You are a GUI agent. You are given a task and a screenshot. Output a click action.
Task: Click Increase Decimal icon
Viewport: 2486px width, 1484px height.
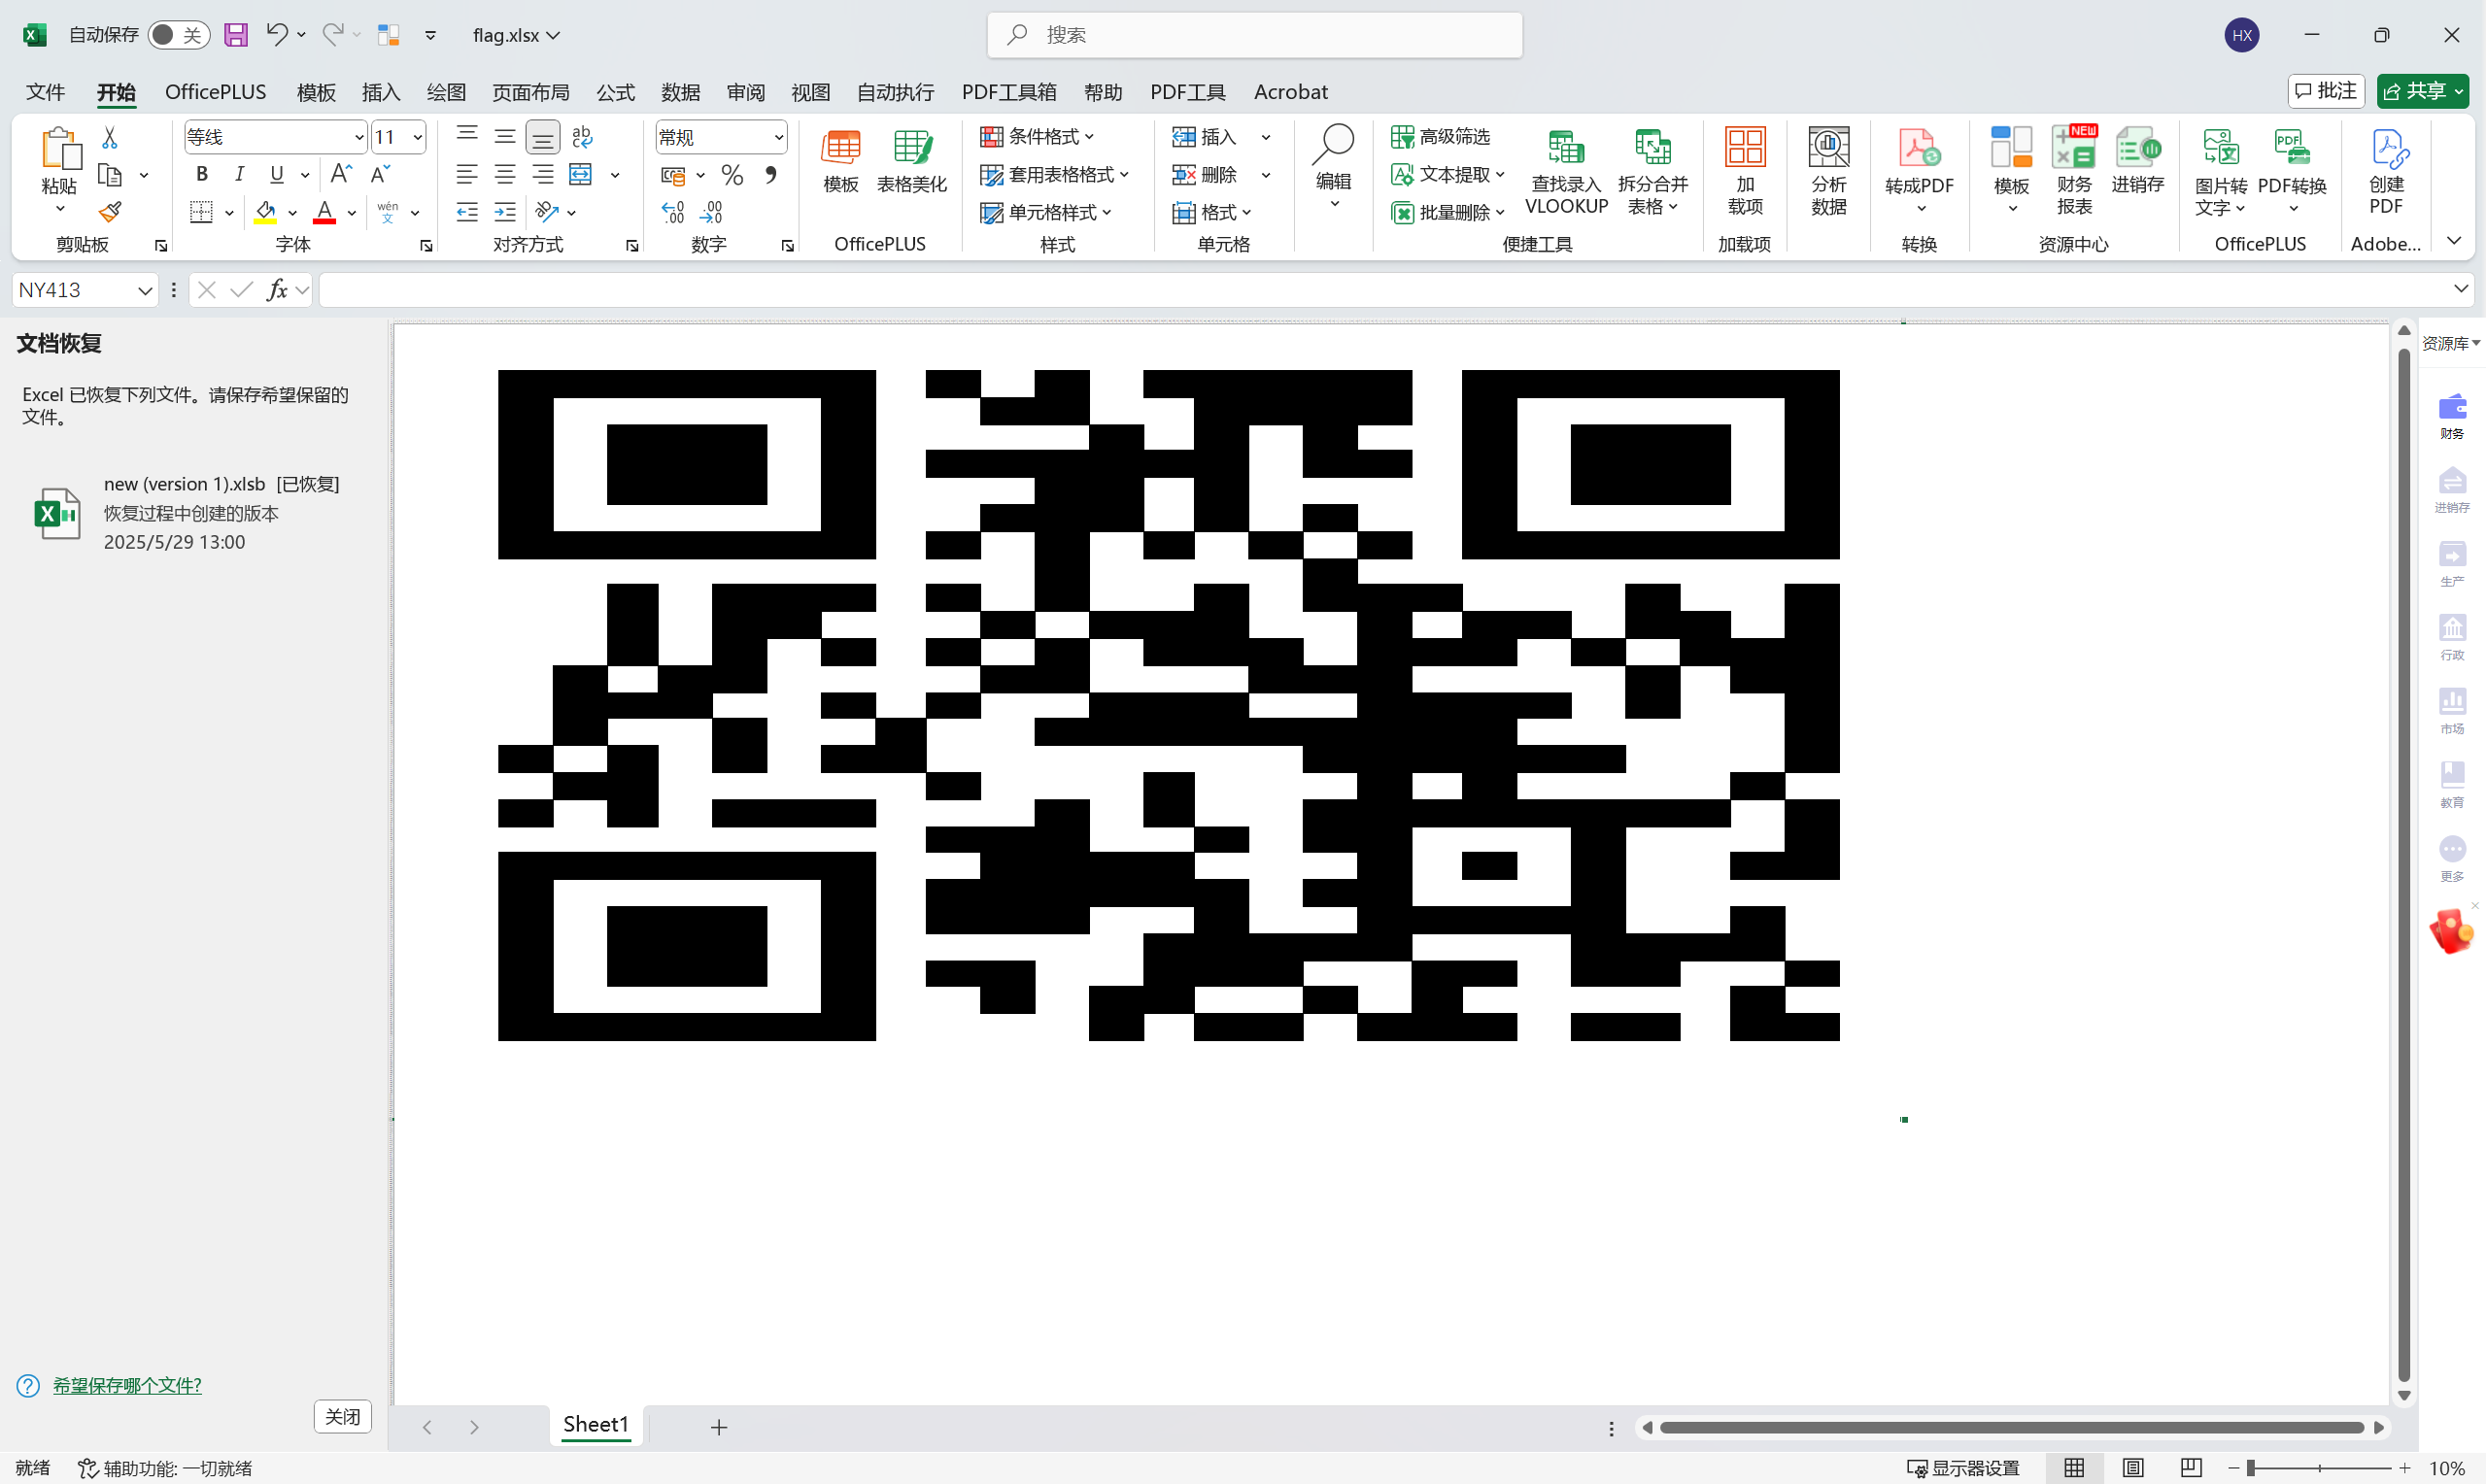(x=673, y=212)
